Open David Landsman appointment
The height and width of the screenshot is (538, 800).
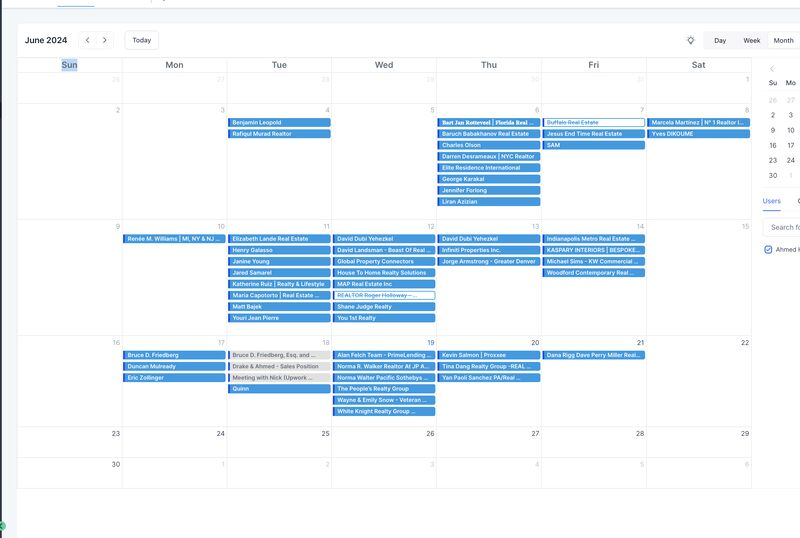click(x=384, y=250)
